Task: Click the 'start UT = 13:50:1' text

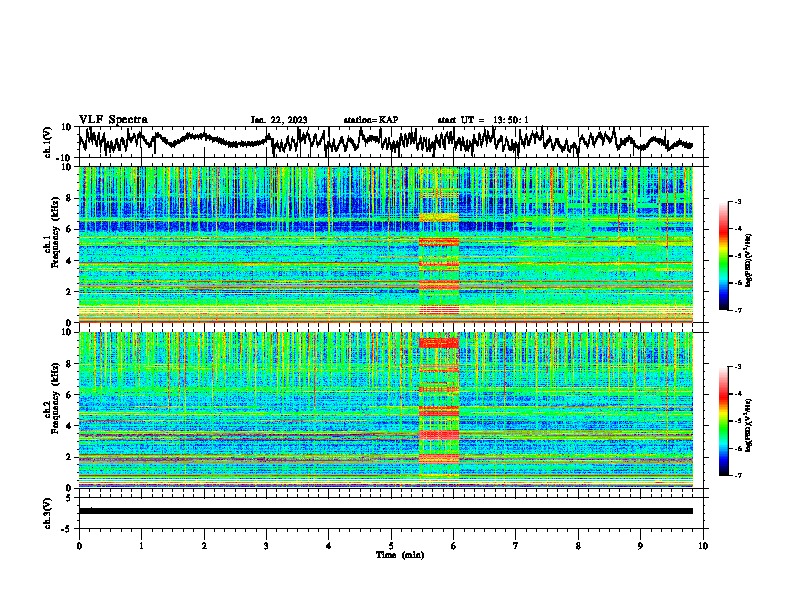Action: click(x=483, y=120)
